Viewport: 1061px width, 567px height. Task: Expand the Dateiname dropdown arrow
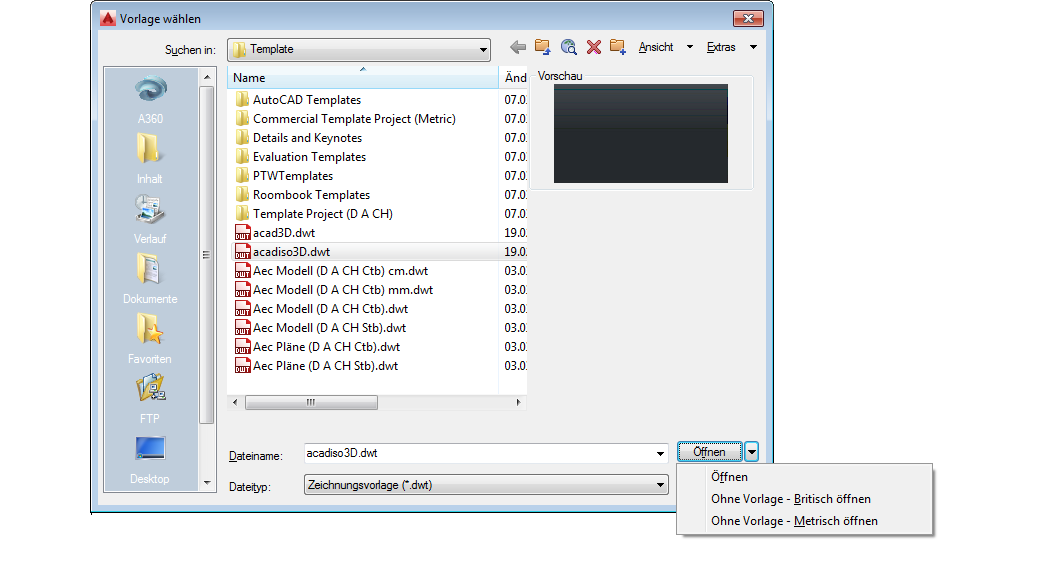[660, 453]
